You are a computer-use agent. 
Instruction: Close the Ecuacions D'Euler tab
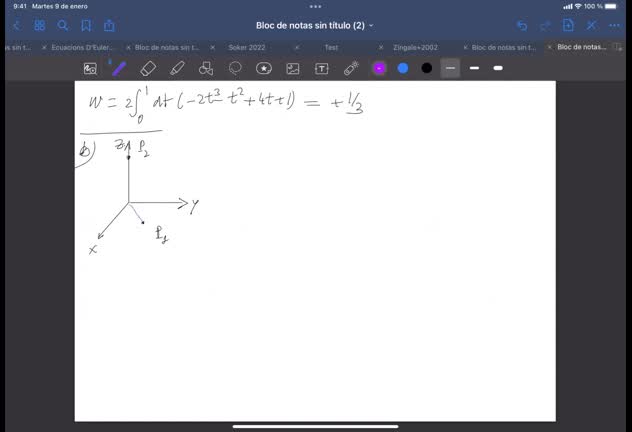[44, 48]
